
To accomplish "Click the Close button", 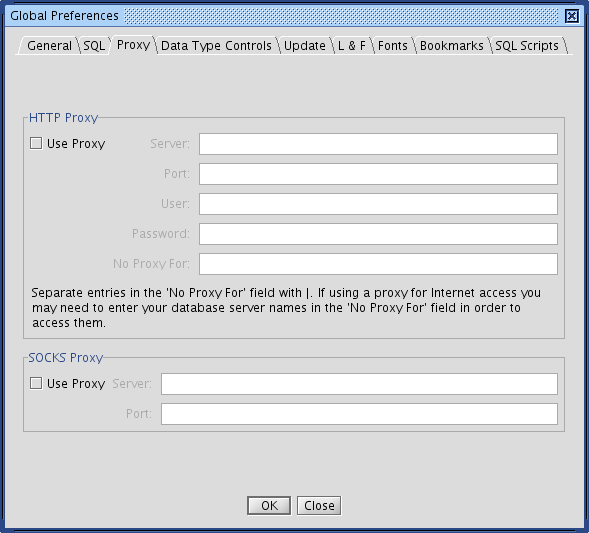I will click(x=319, y=506).
